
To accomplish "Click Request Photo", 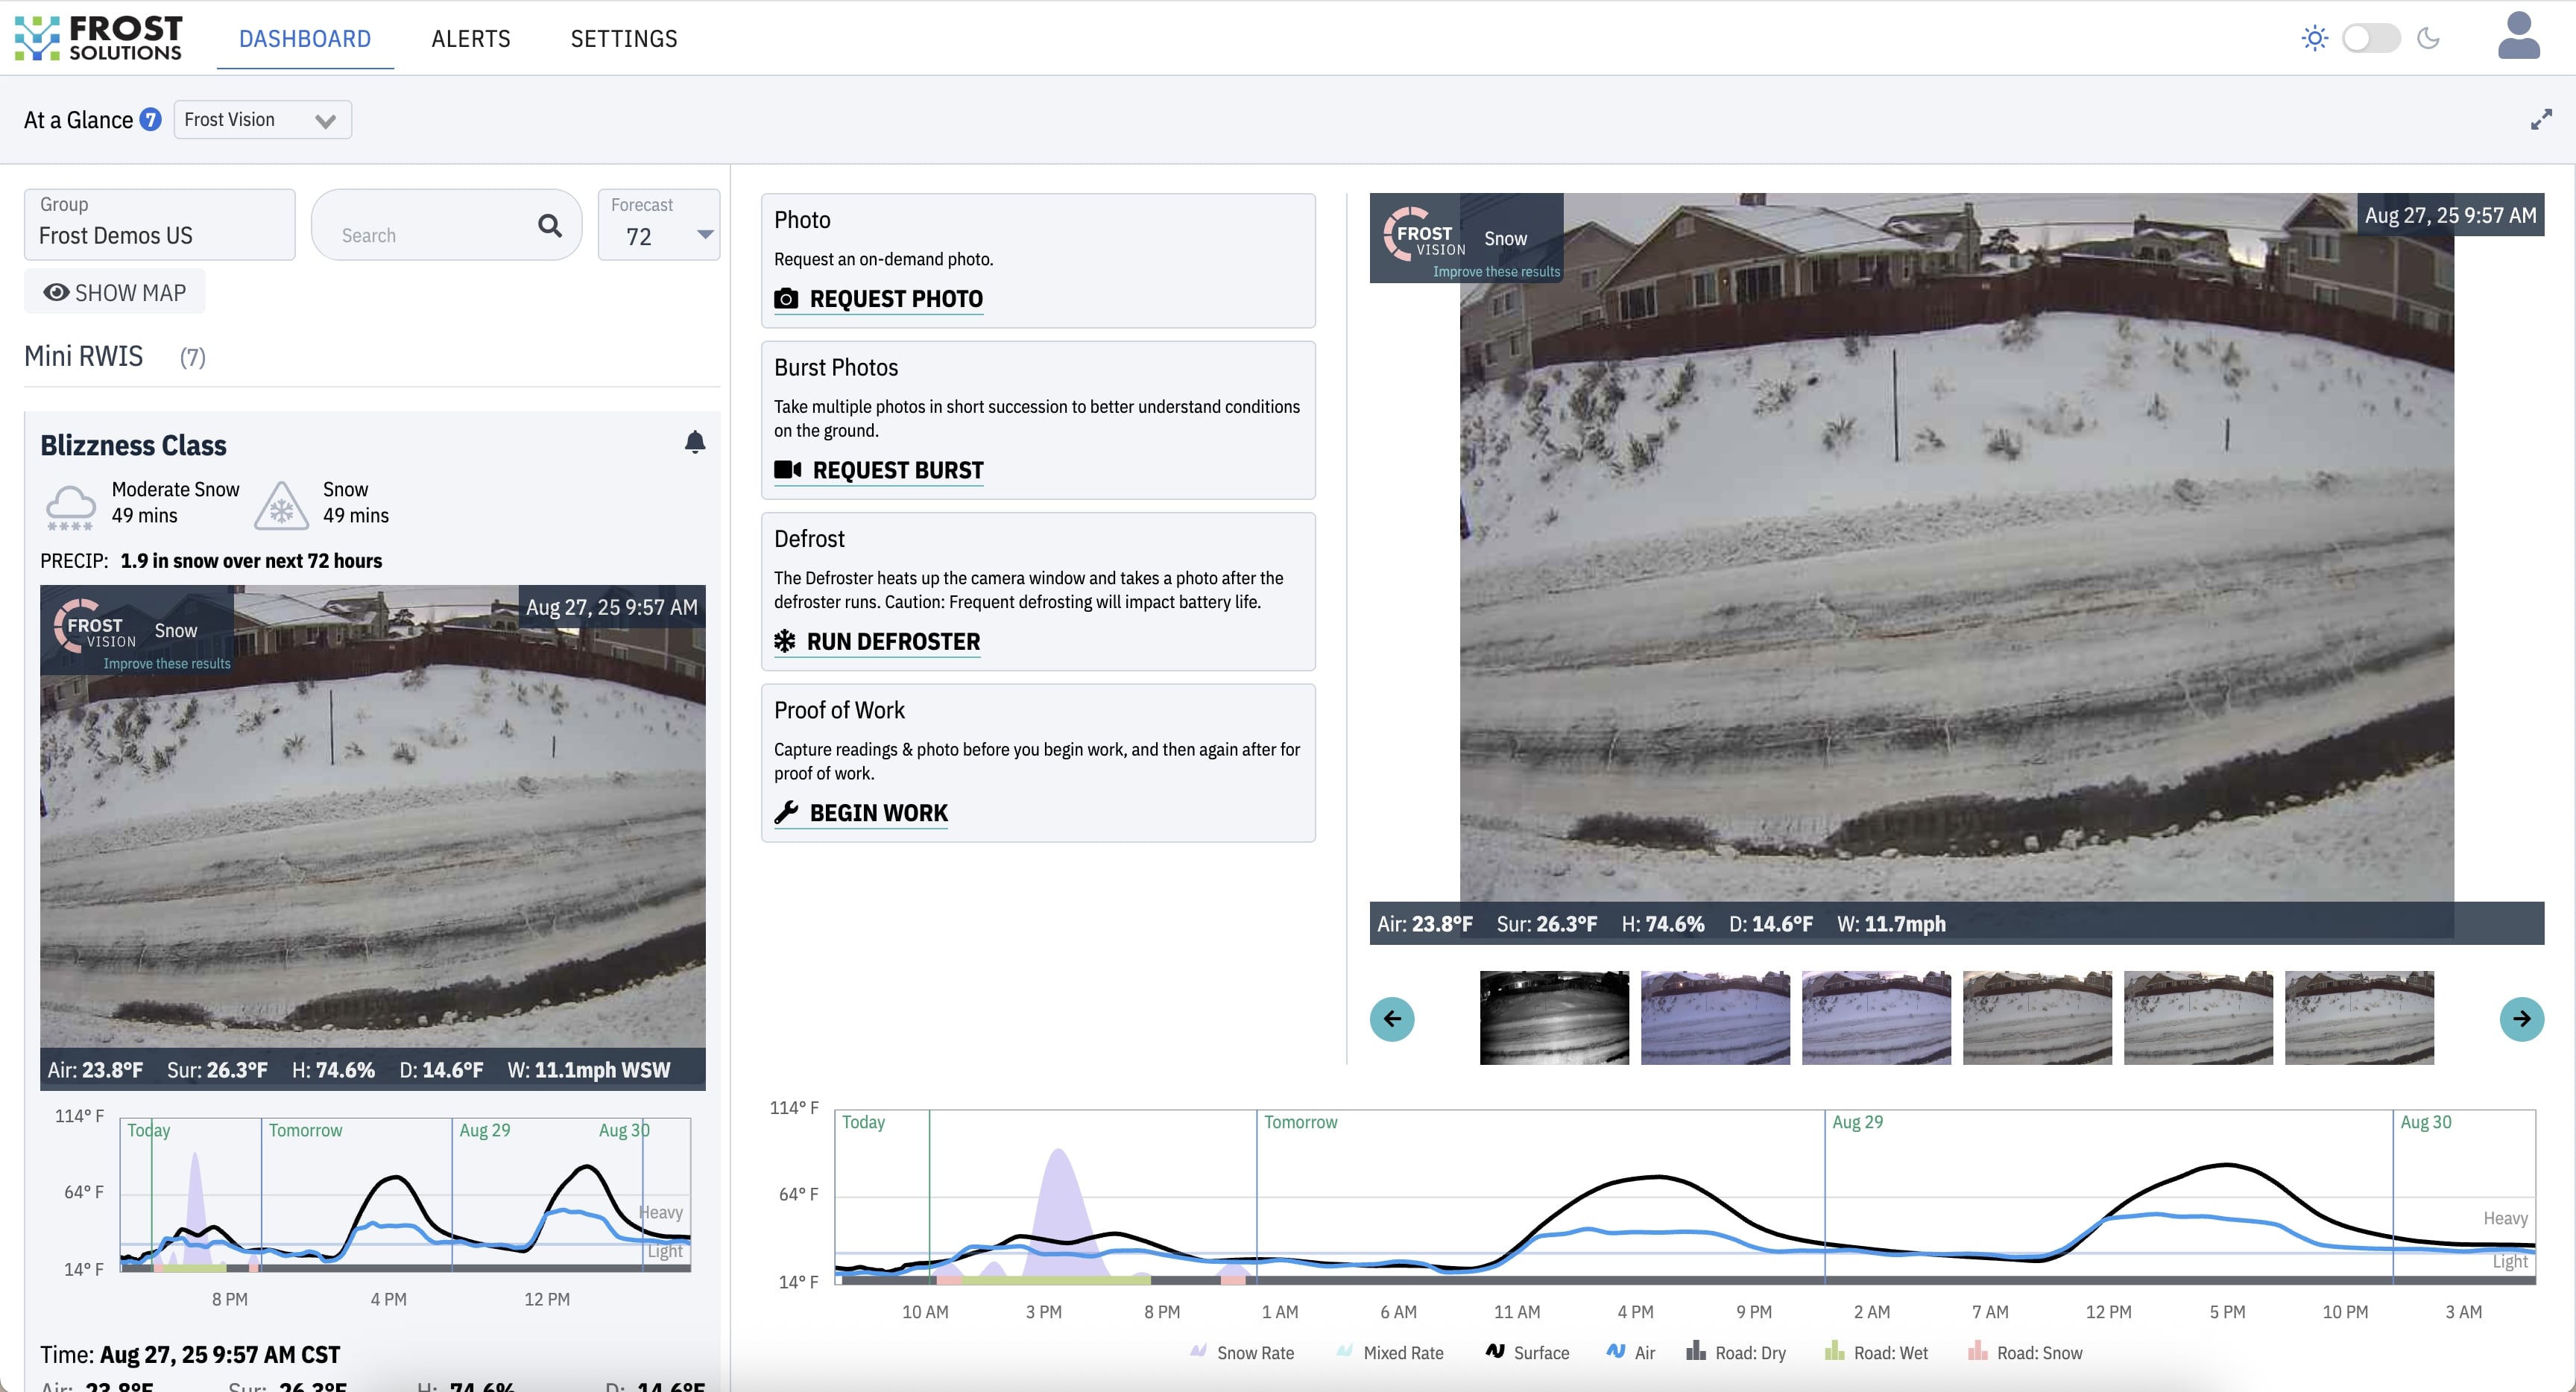I will click(879, 299).
